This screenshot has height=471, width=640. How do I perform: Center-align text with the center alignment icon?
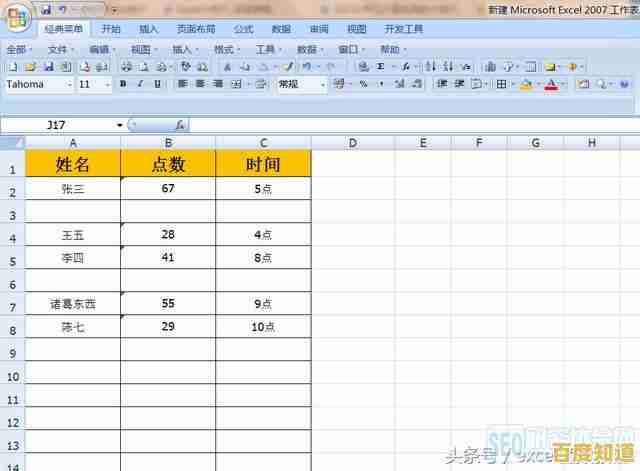(200, 84)
